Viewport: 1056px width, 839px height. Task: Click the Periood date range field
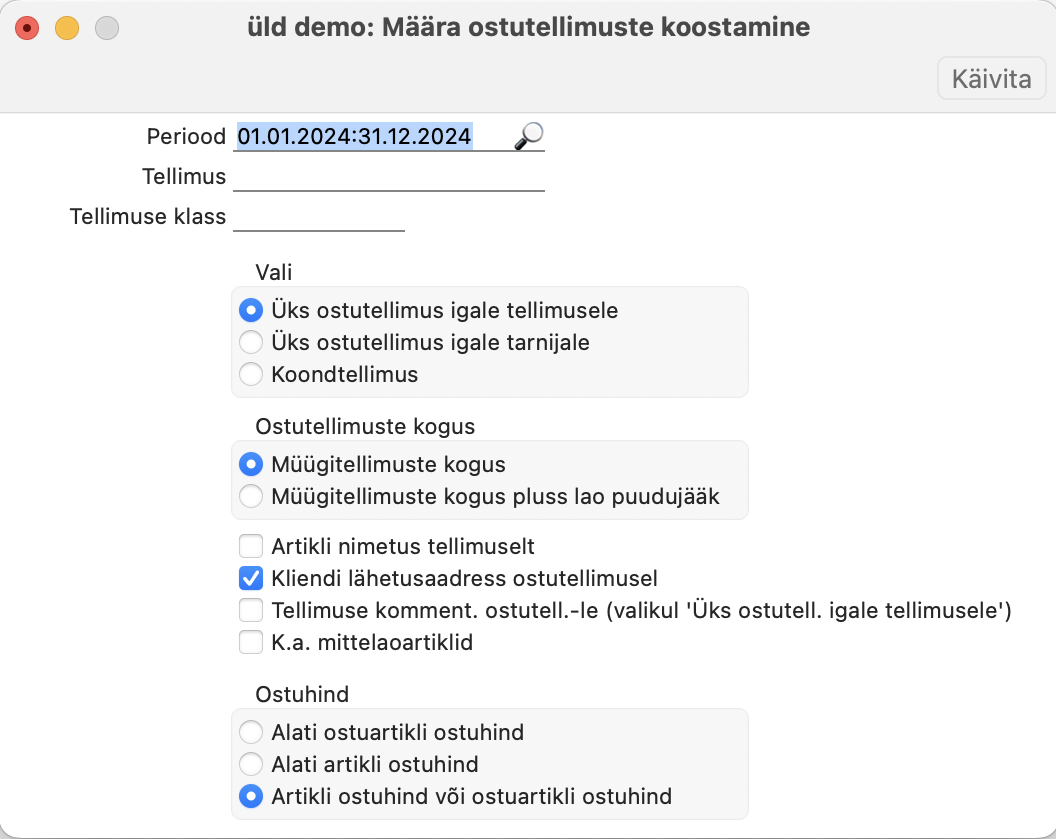[370, 136]
